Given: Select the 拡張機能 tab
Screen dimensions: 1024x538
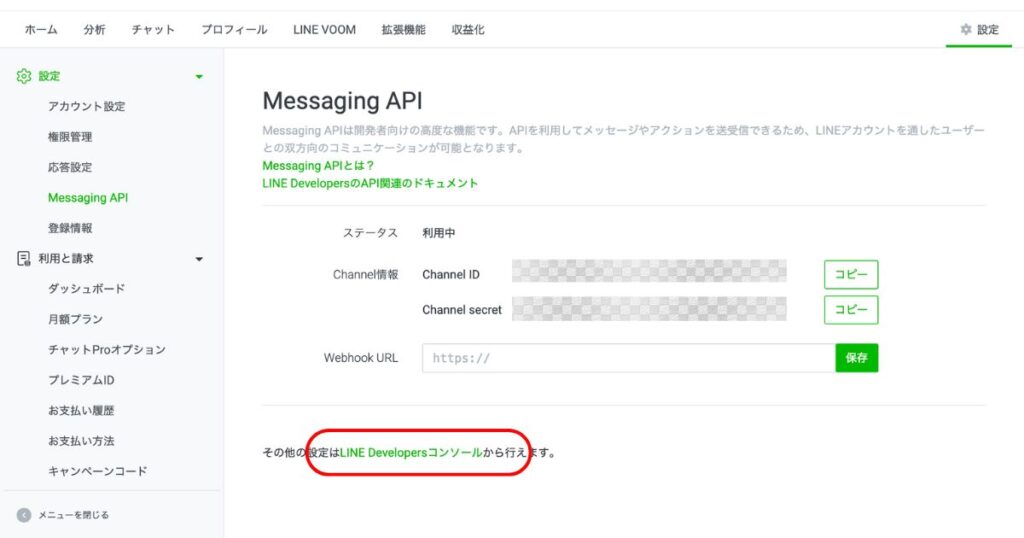Looking at the screenshot, I should (x=404, y=29).
